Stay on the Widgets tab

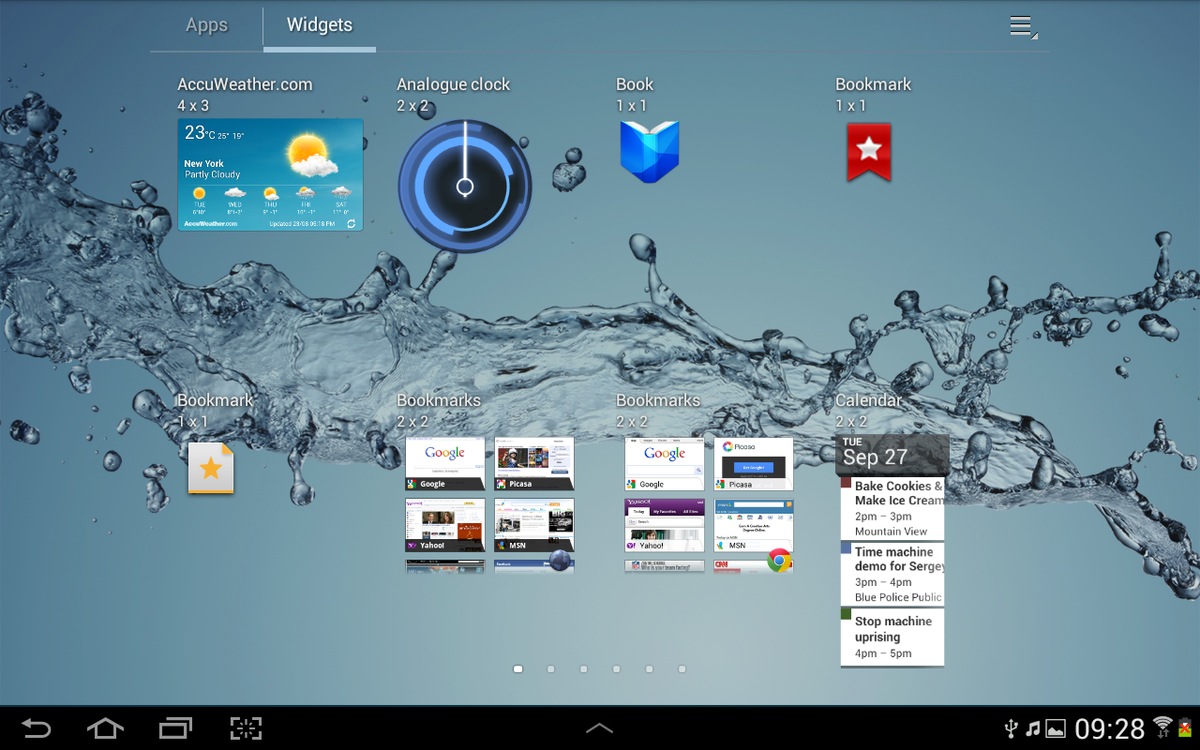pyautogui.click(x=319, y=25)
